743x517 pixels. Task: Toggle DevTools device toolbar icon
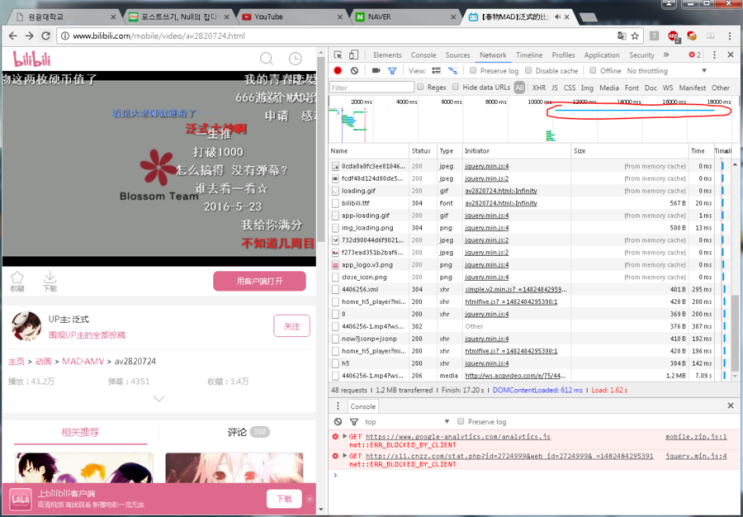tap(353, 55)
